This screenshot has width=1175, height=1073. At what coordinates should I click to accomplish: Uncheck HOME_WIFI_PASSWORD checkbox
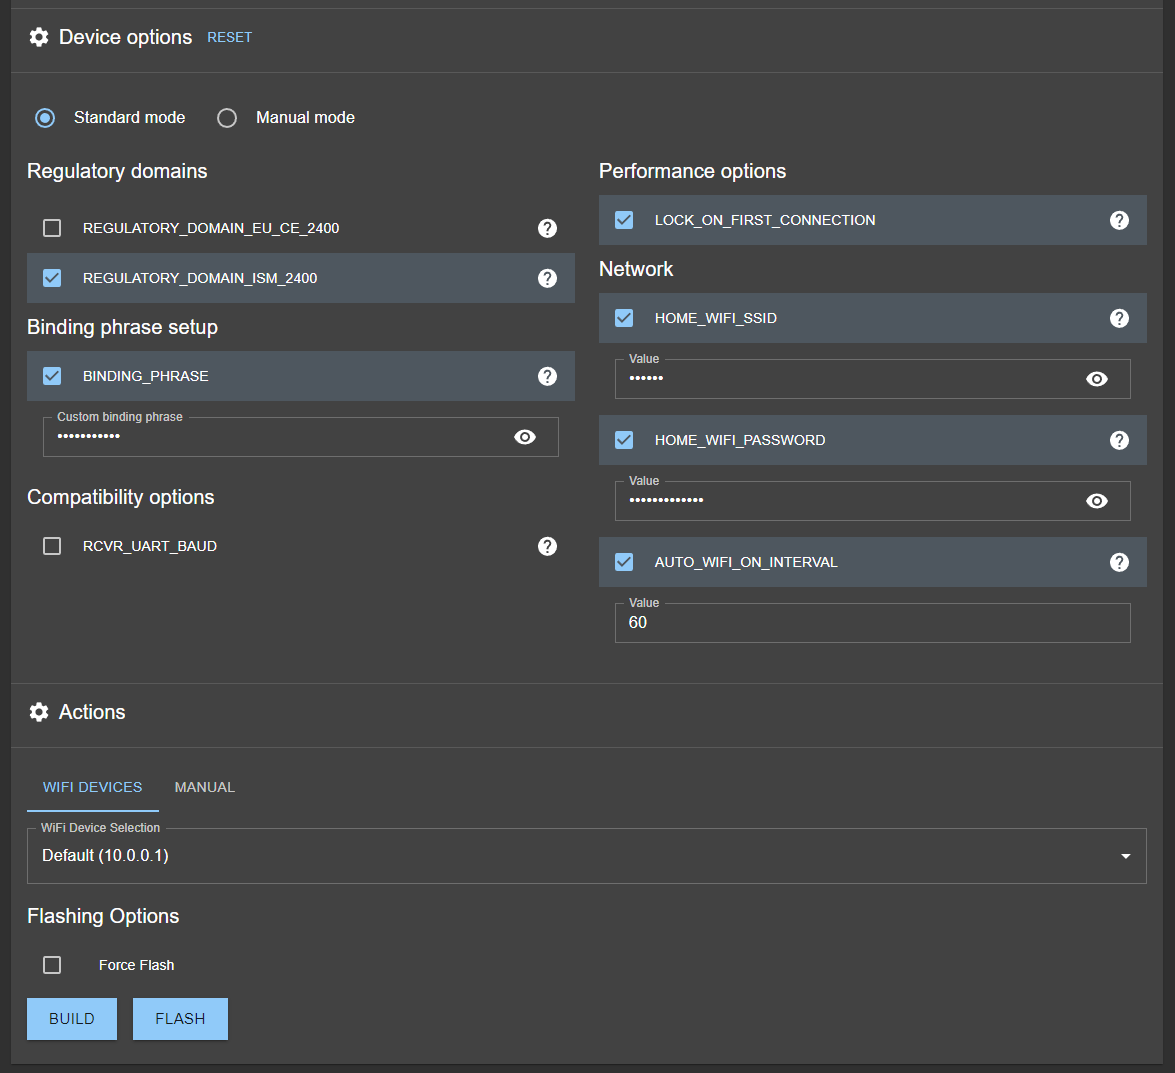pos(623,441)
